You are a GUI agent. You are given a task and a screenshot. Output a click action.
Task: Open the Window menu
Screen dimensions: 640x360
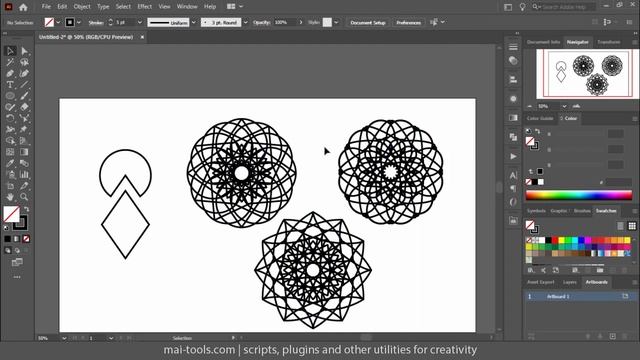point(187,7)
